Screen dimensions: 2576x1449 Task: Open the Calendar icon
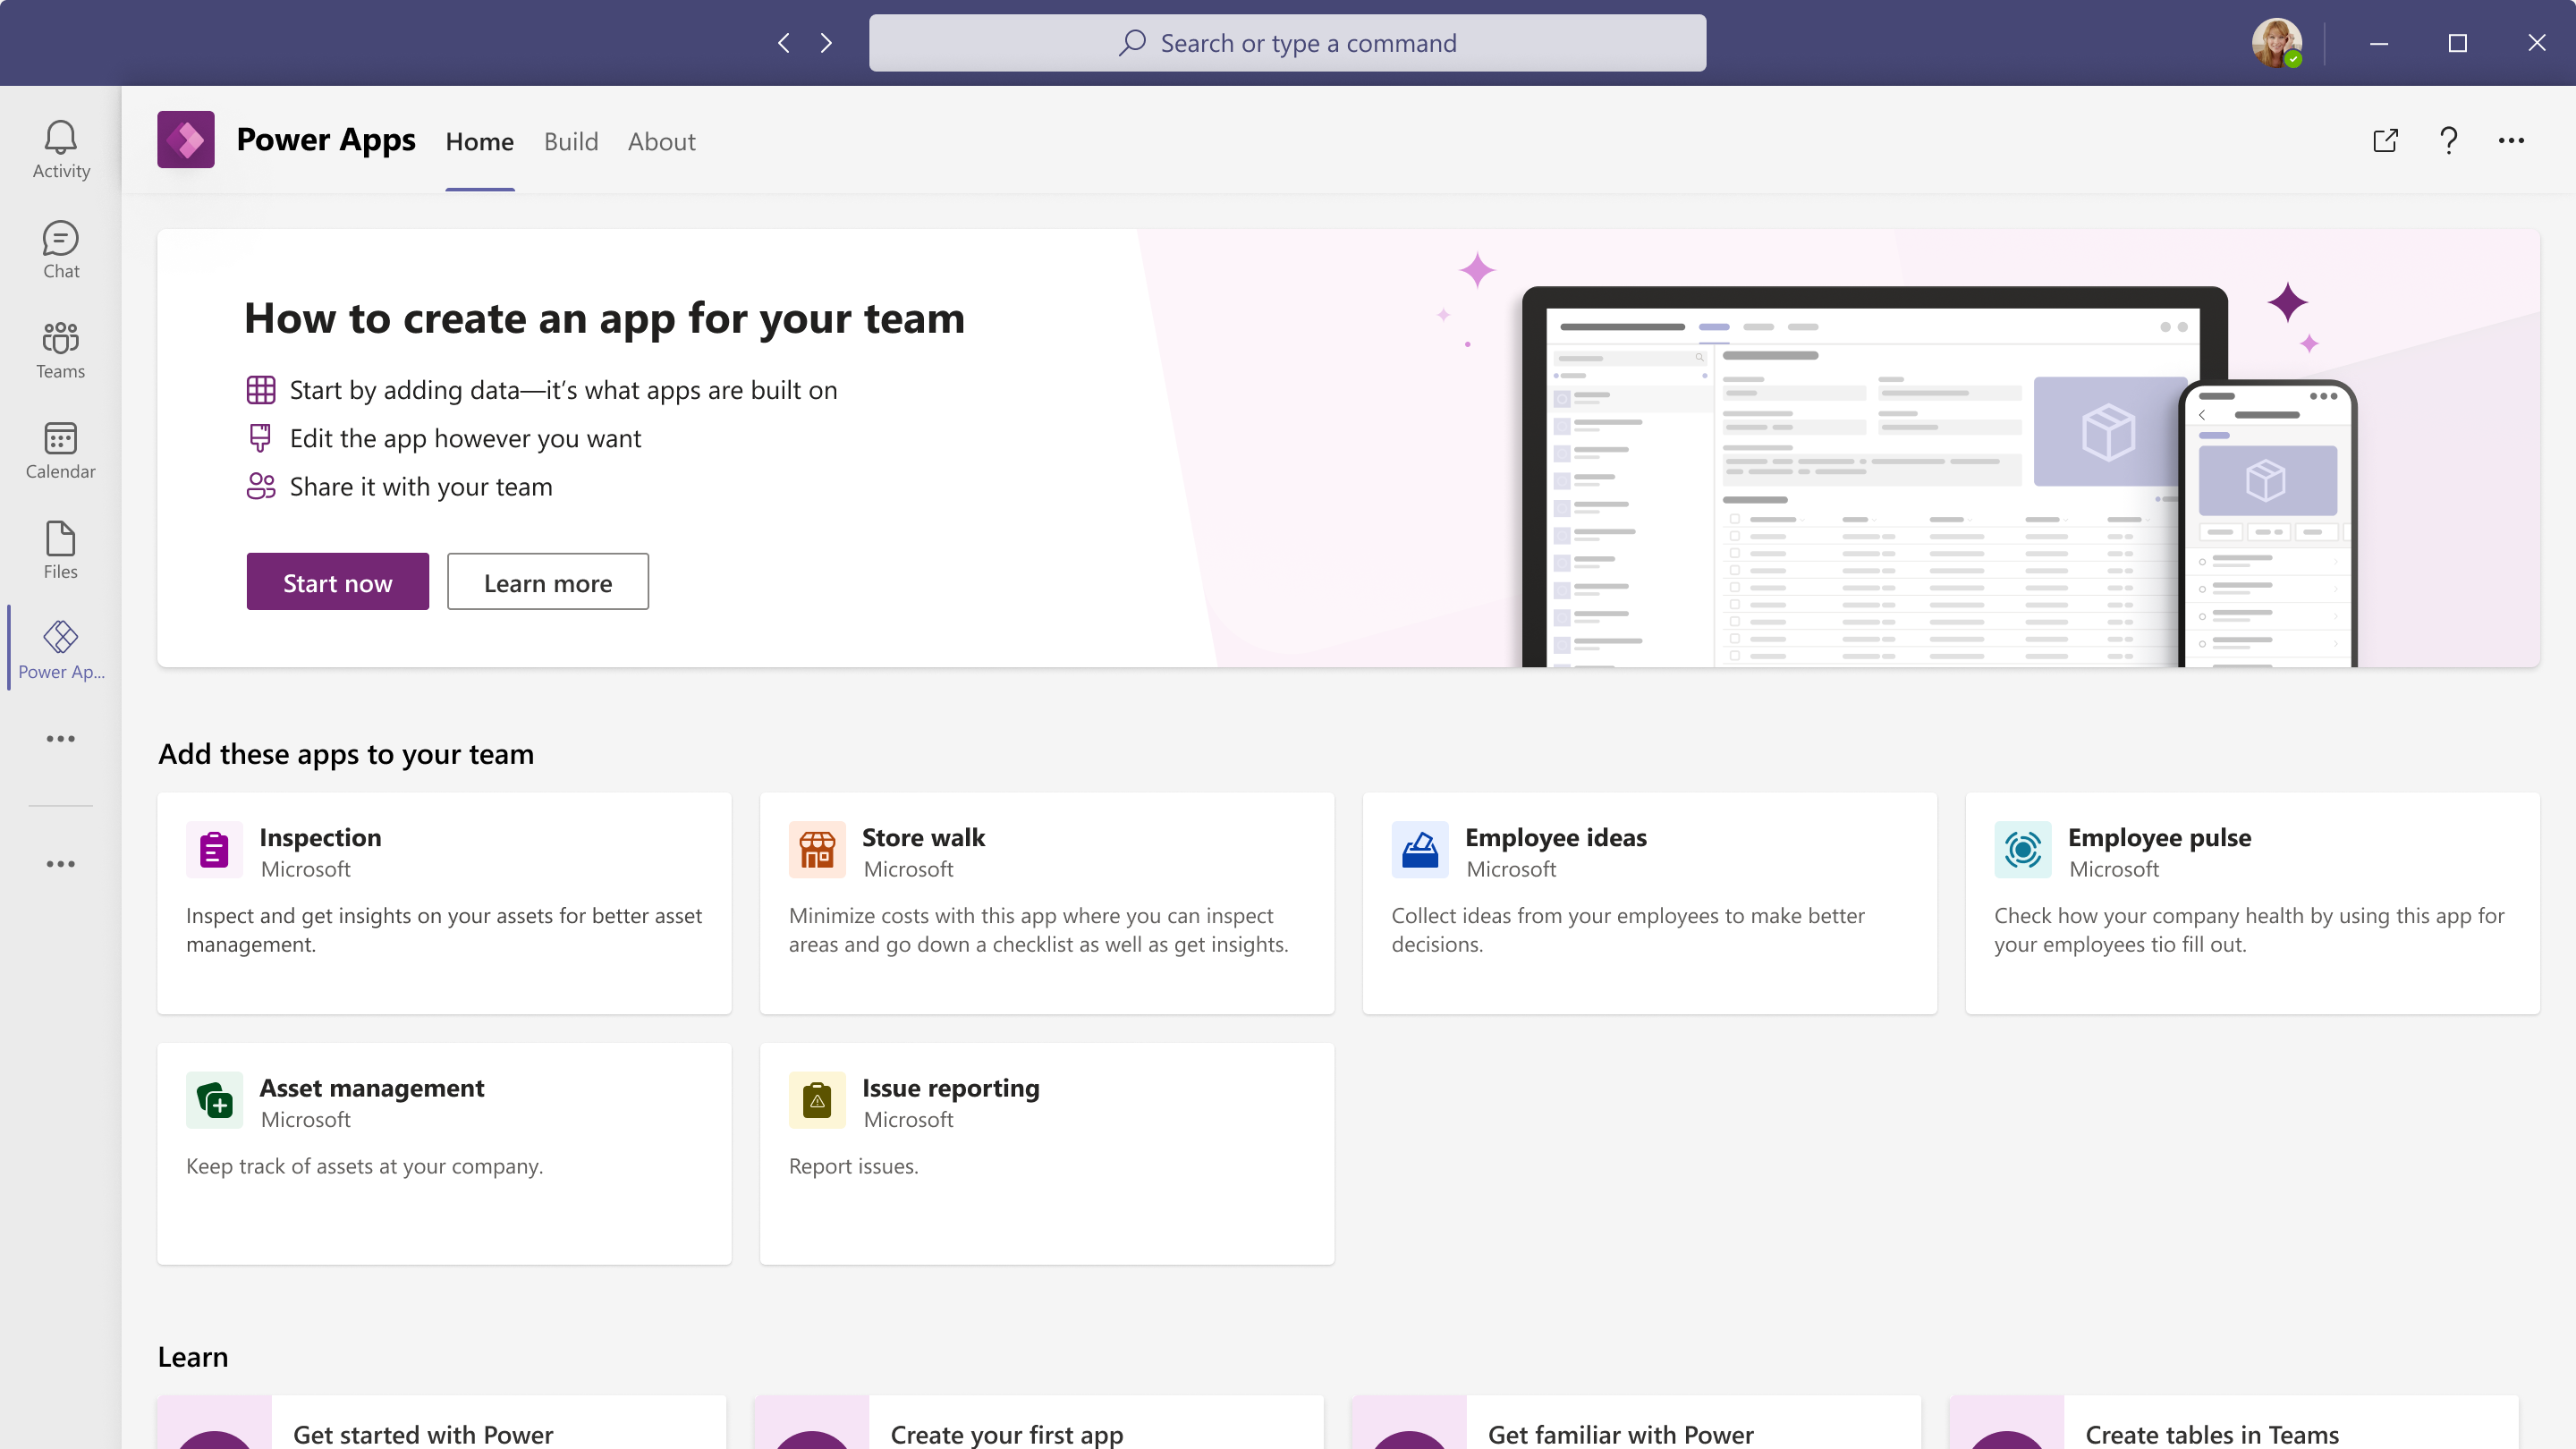pos(60,449)
